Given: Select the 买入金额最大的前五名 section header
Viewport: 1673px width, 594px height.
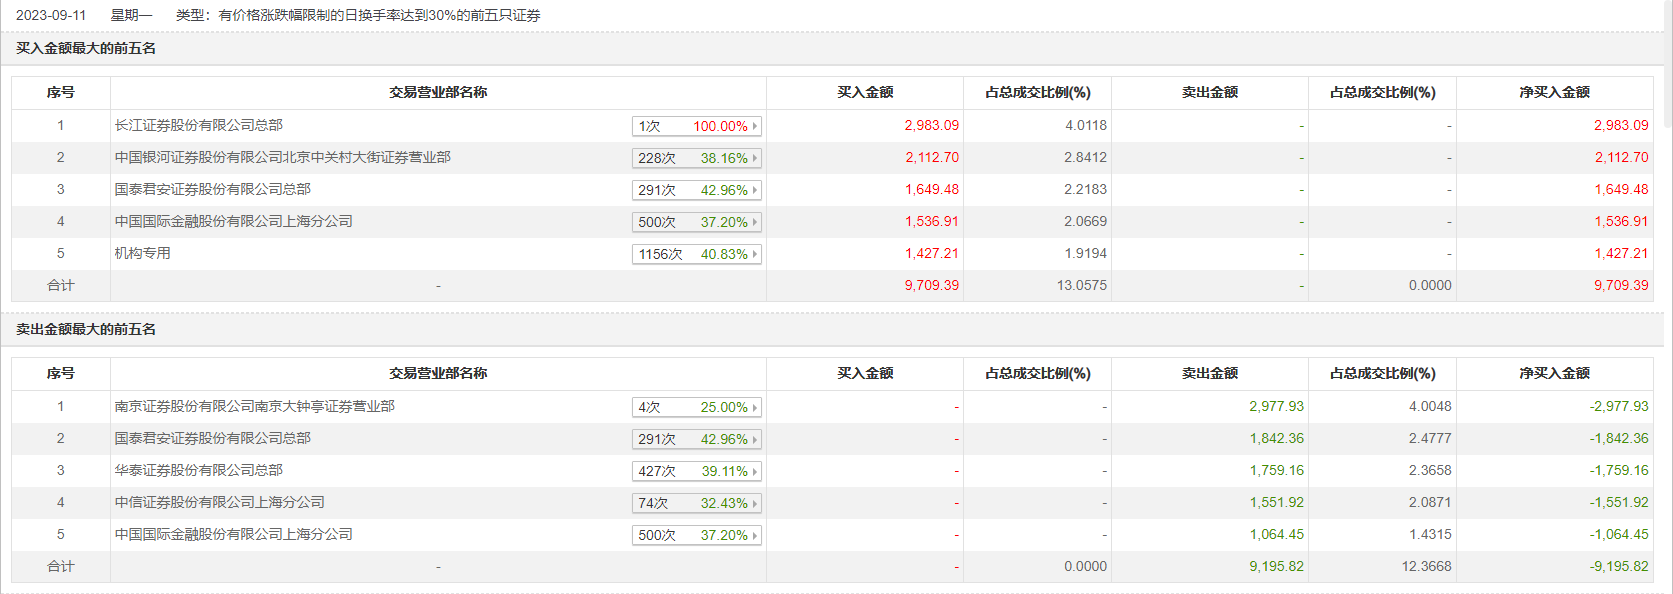Looking at the screenshot, I should [x=86, y=48].
